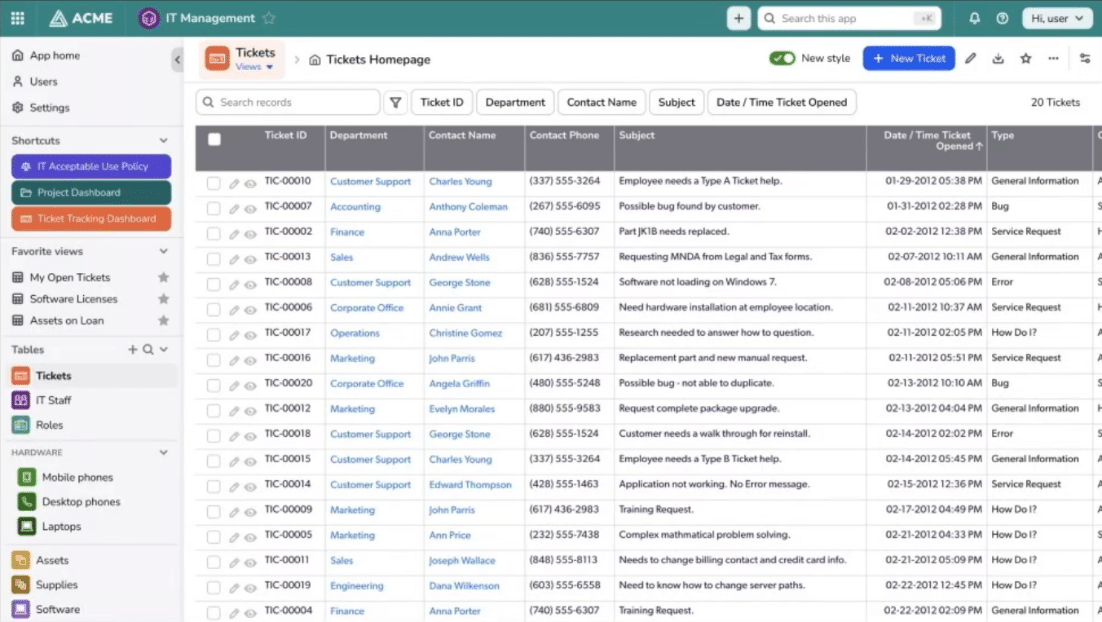Open the Ticket Tracking Dashboard shortcut
Viewport: 1102px width, 622px height.
click(91, 219)
